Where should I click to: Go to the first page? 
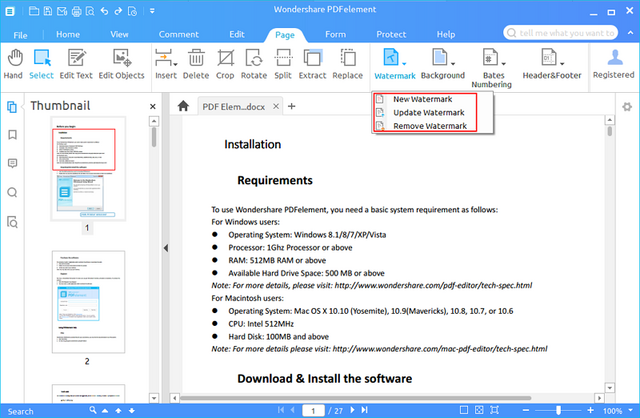[281, 410]
